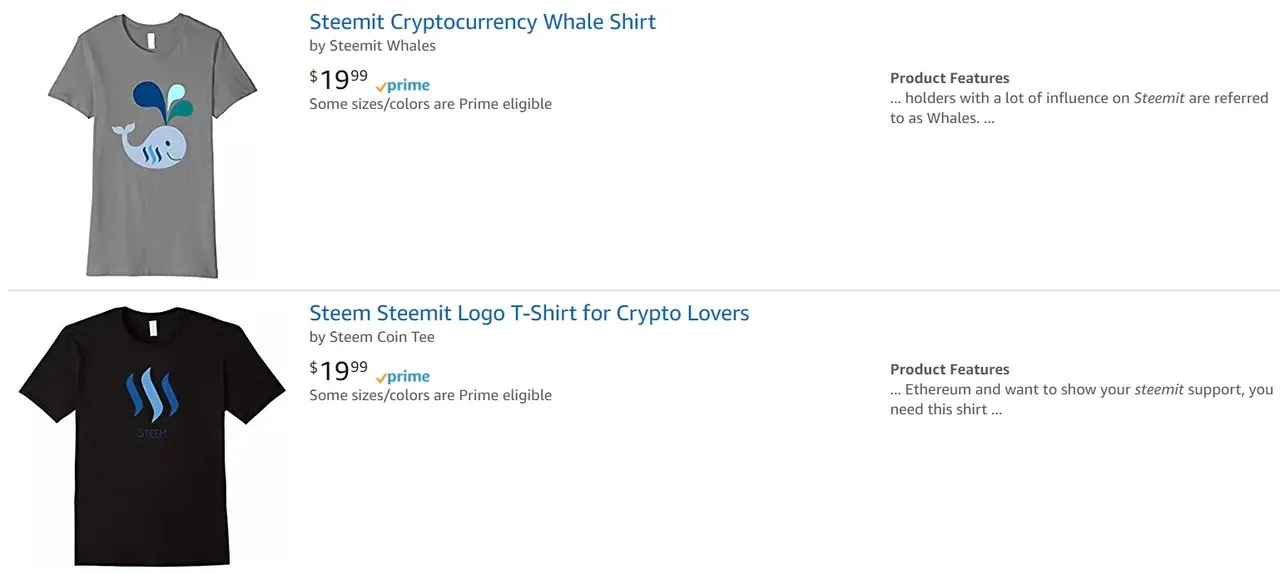Click the Product Features heading for the Steem logo shirt

[x=950, y=369]
